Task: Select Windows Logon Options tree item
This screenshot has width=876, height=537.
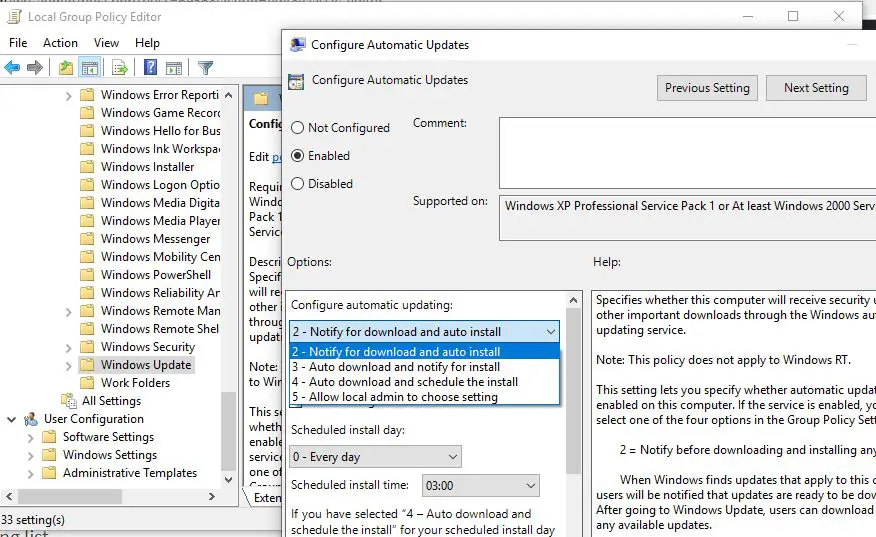Action: (x=160, y=185)
